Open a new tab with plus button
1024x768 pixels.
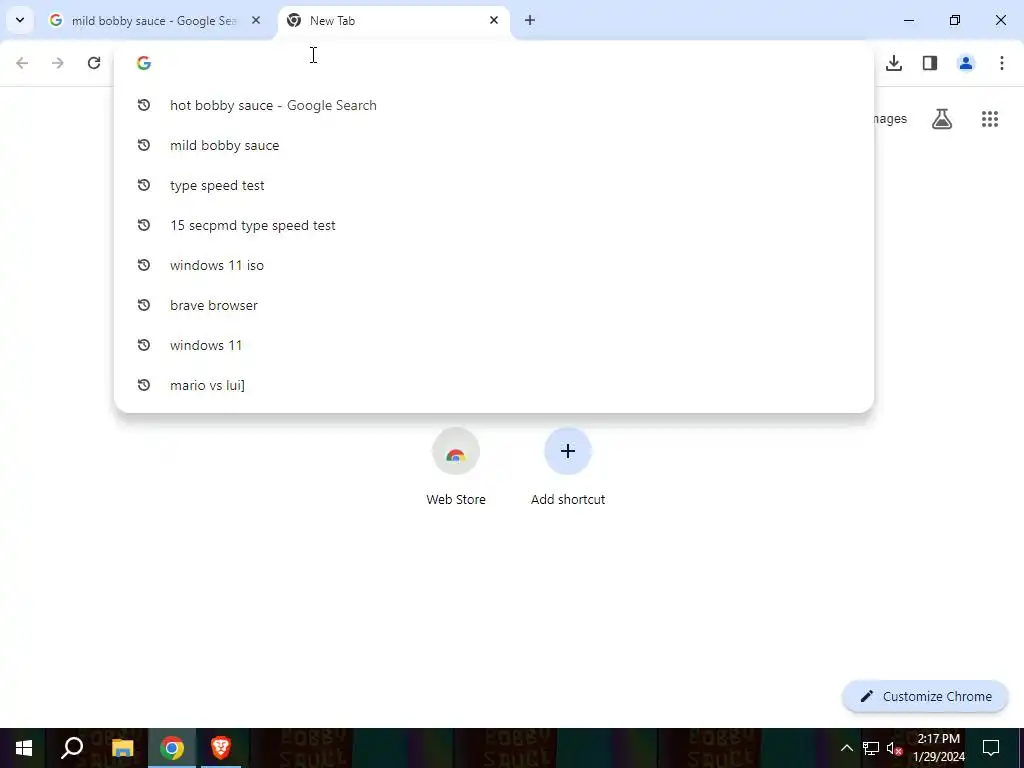tap(530, 20)
